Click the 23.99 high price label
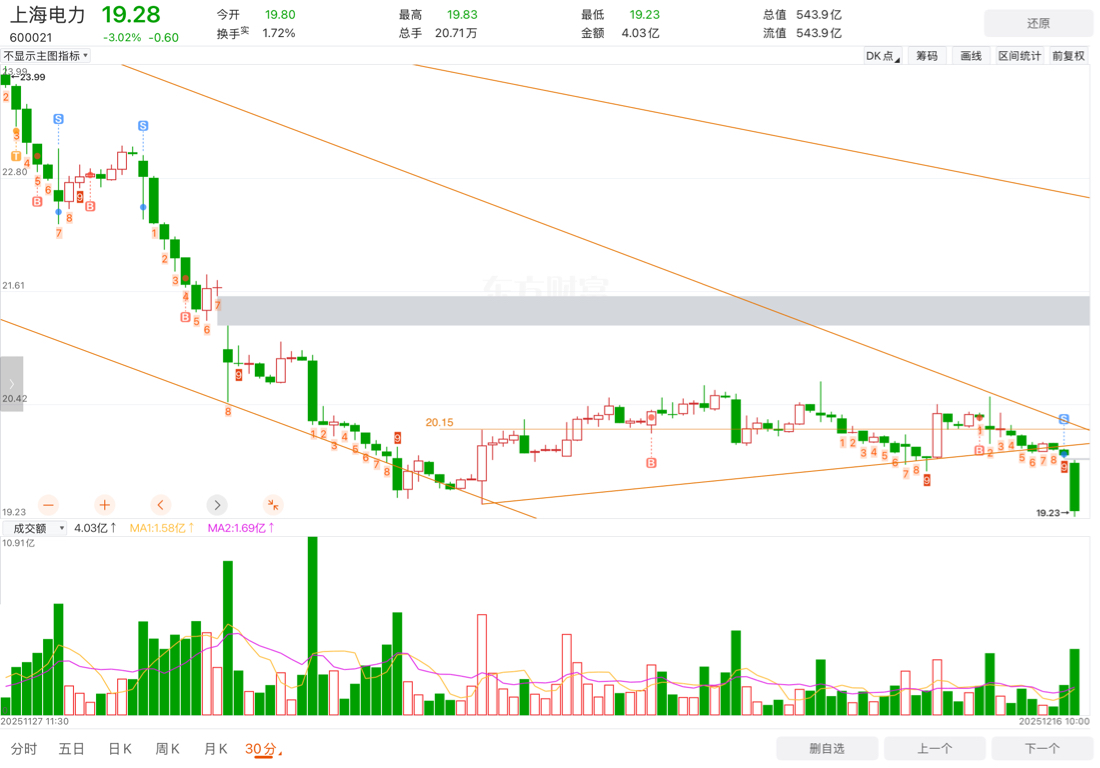Viewport: 1100px width, 768px height. point(32,77)
